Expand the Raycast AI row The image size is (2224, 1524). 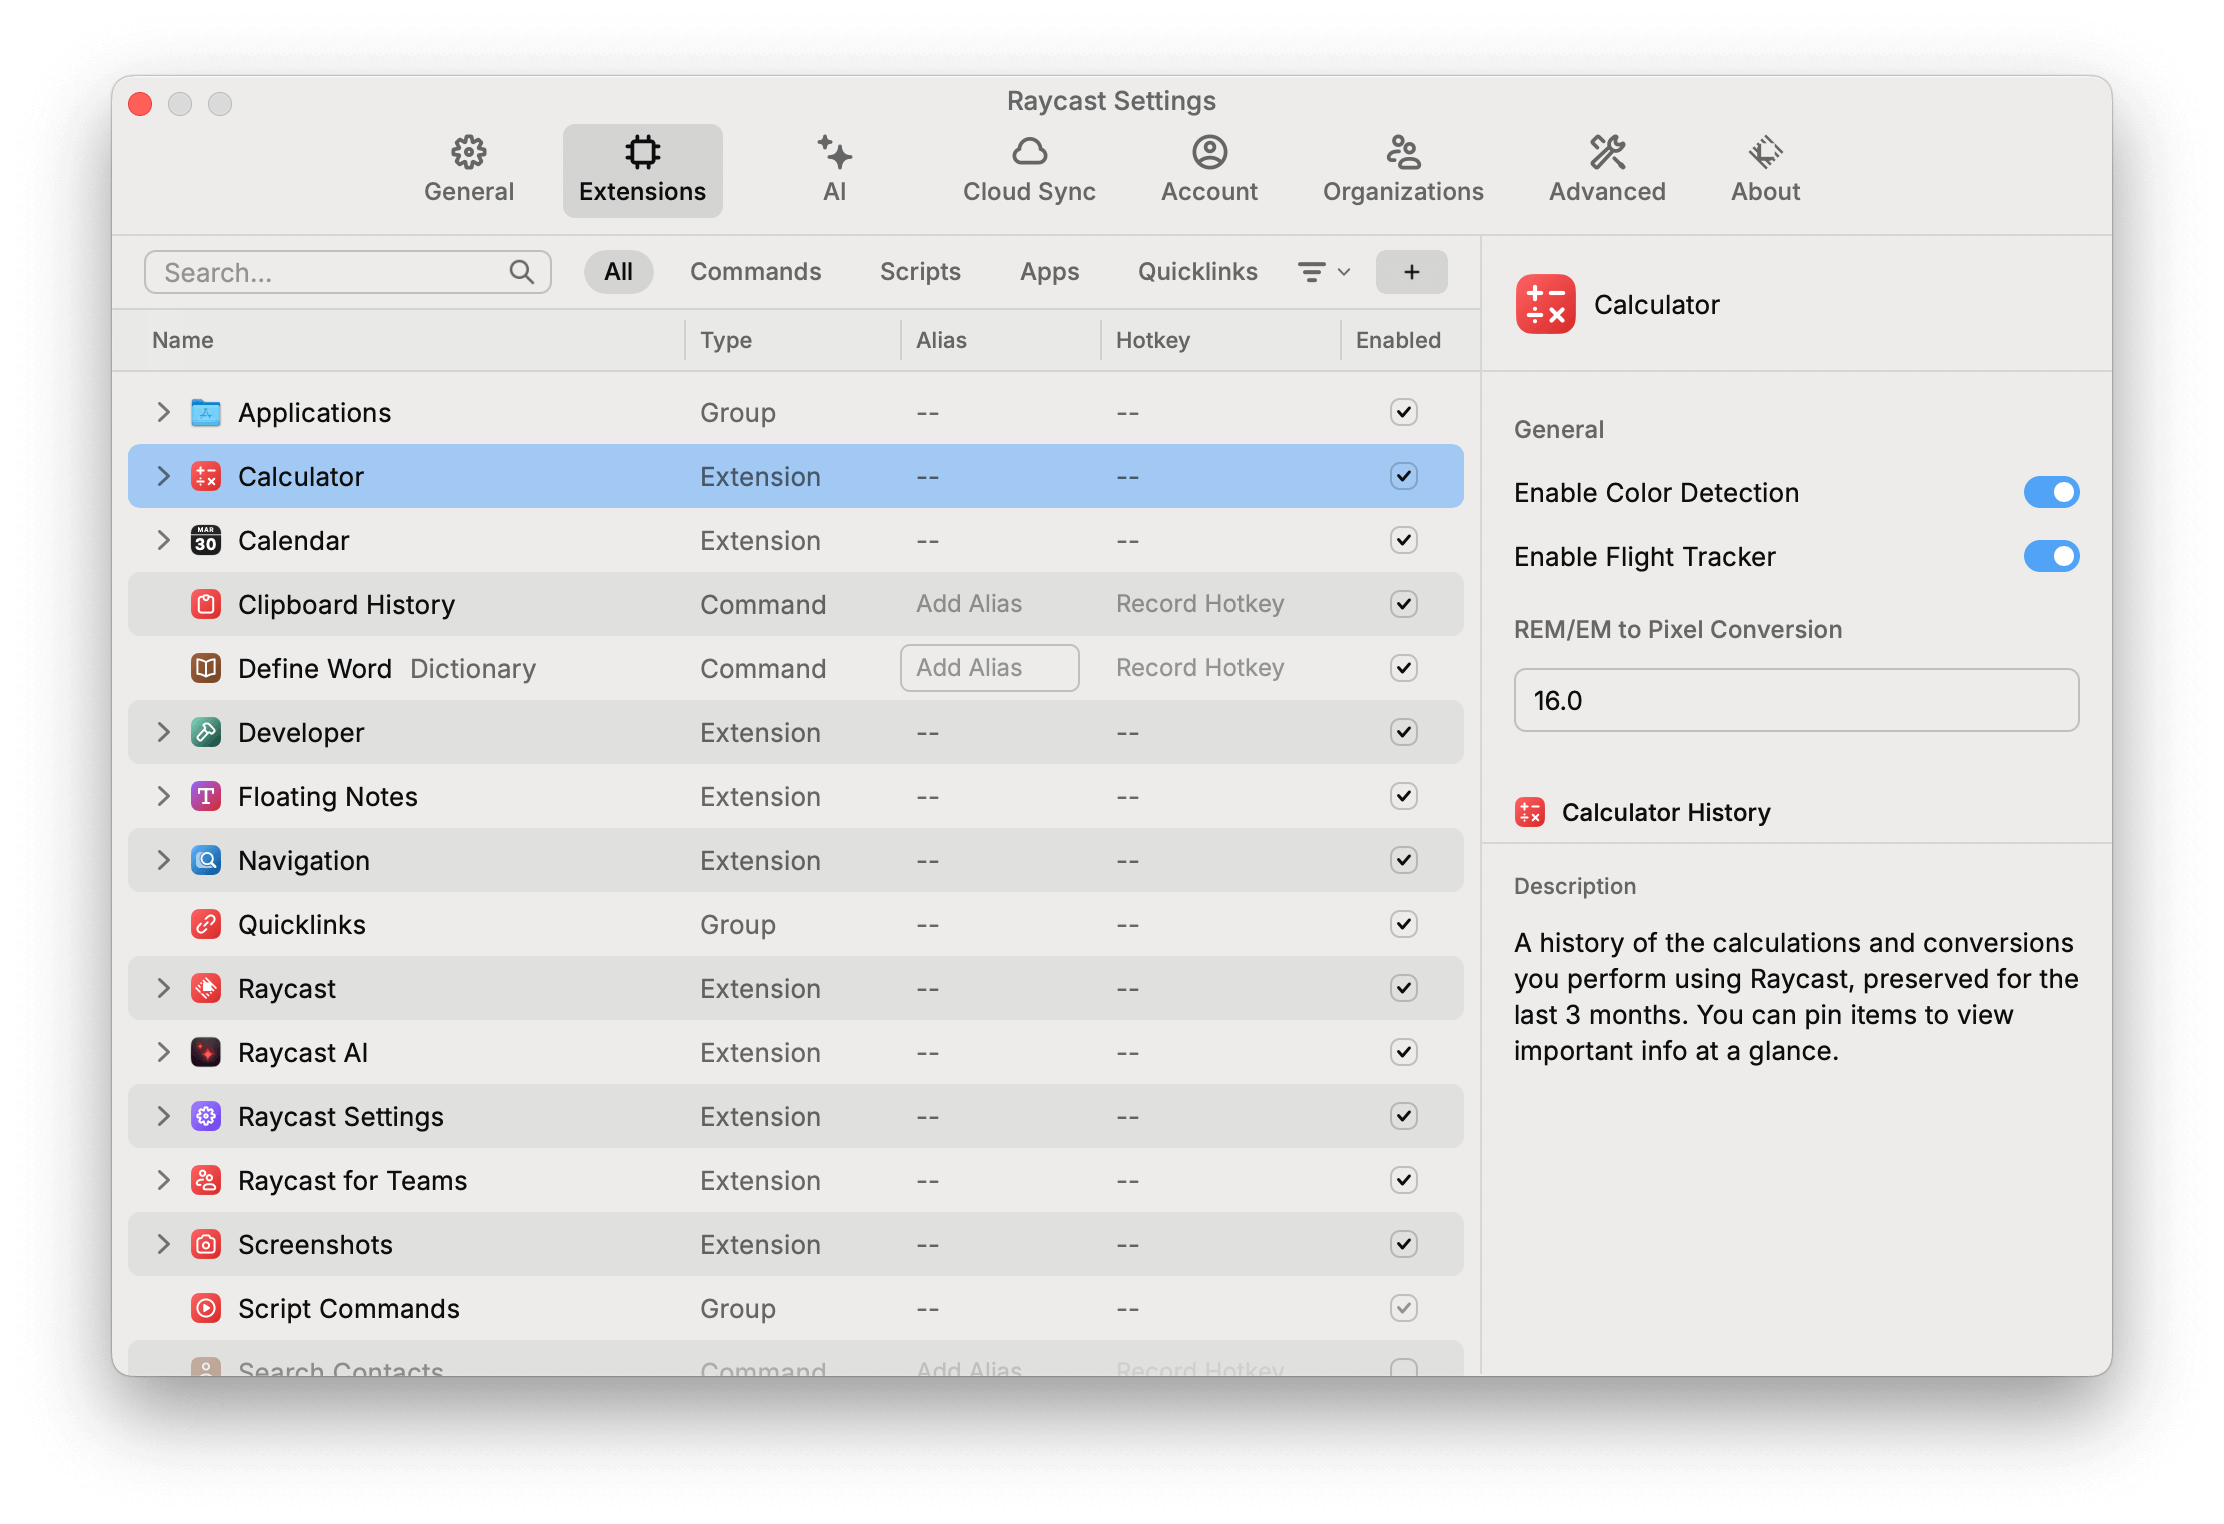click(163, 1052)
